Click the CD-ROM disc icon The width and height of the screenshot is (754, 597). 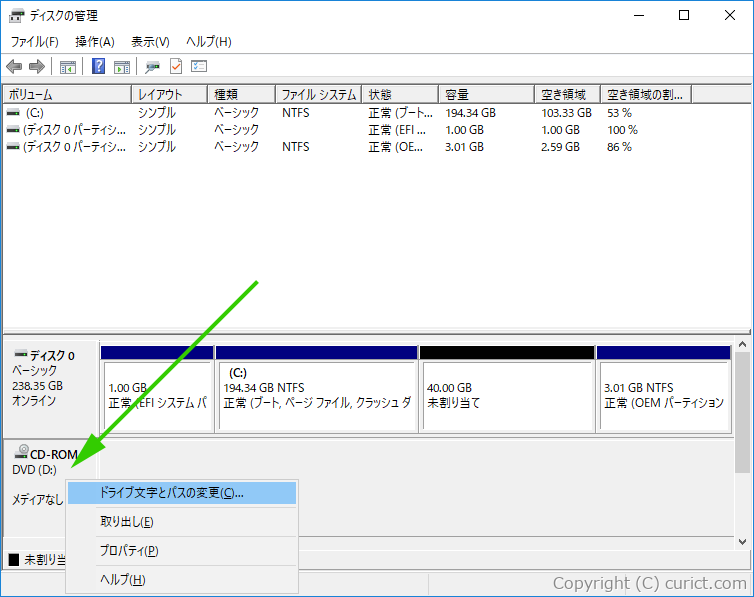click(x=22, y=452)
